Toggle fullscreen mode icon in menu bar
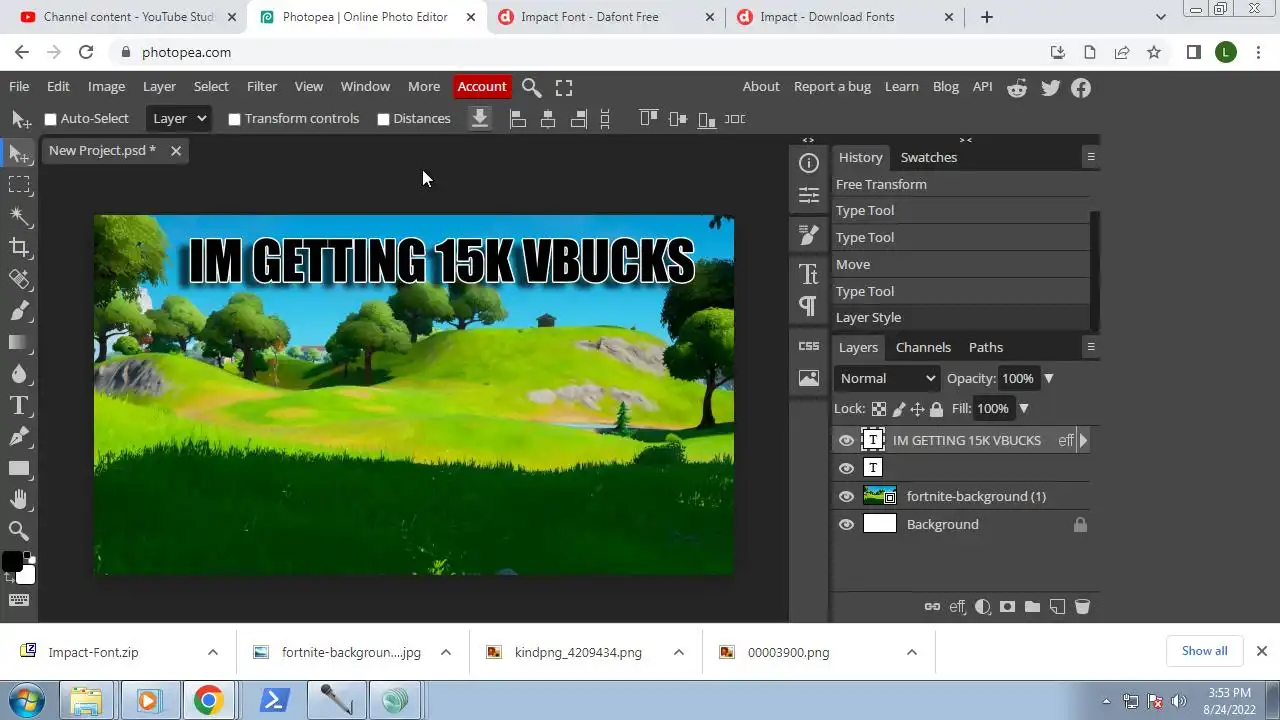This screenshot has height=720, width=1280. [x=564, y=88]
